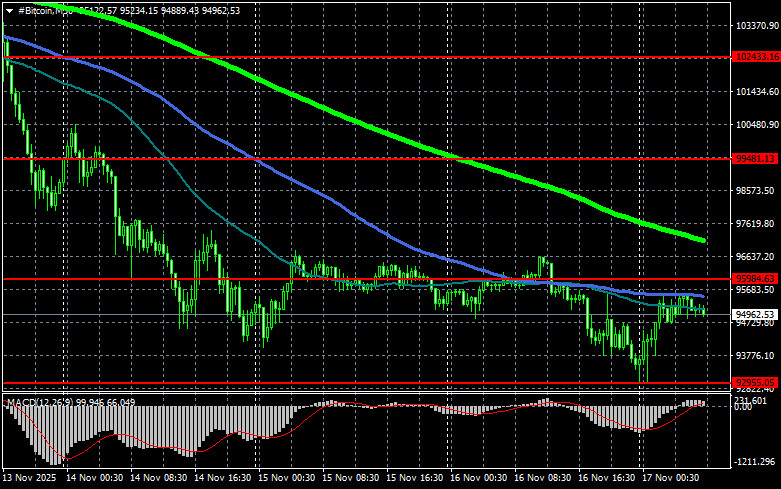Click the red 95984.63 price level tag

[755, 278]
